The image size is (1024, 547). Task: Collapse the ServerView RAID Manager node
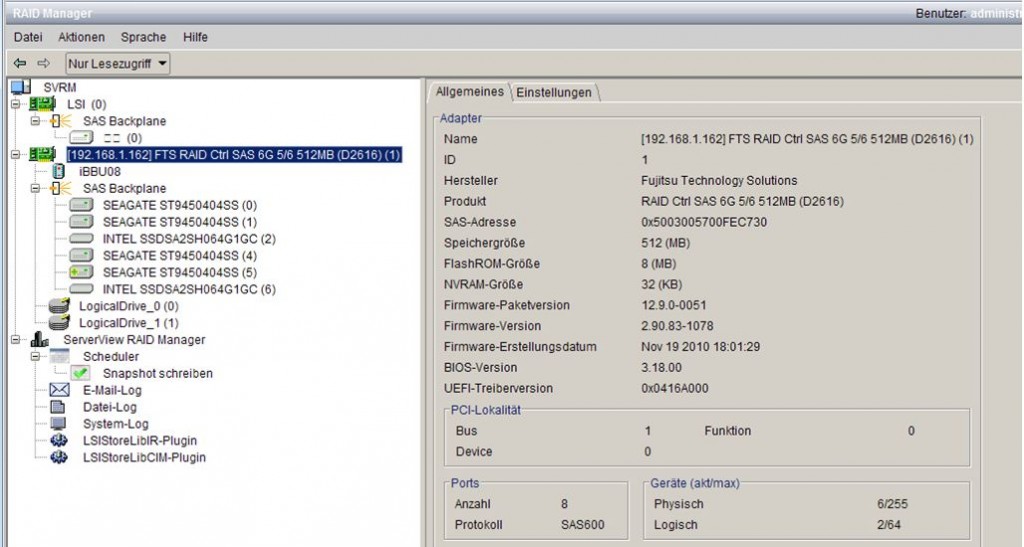16,339
